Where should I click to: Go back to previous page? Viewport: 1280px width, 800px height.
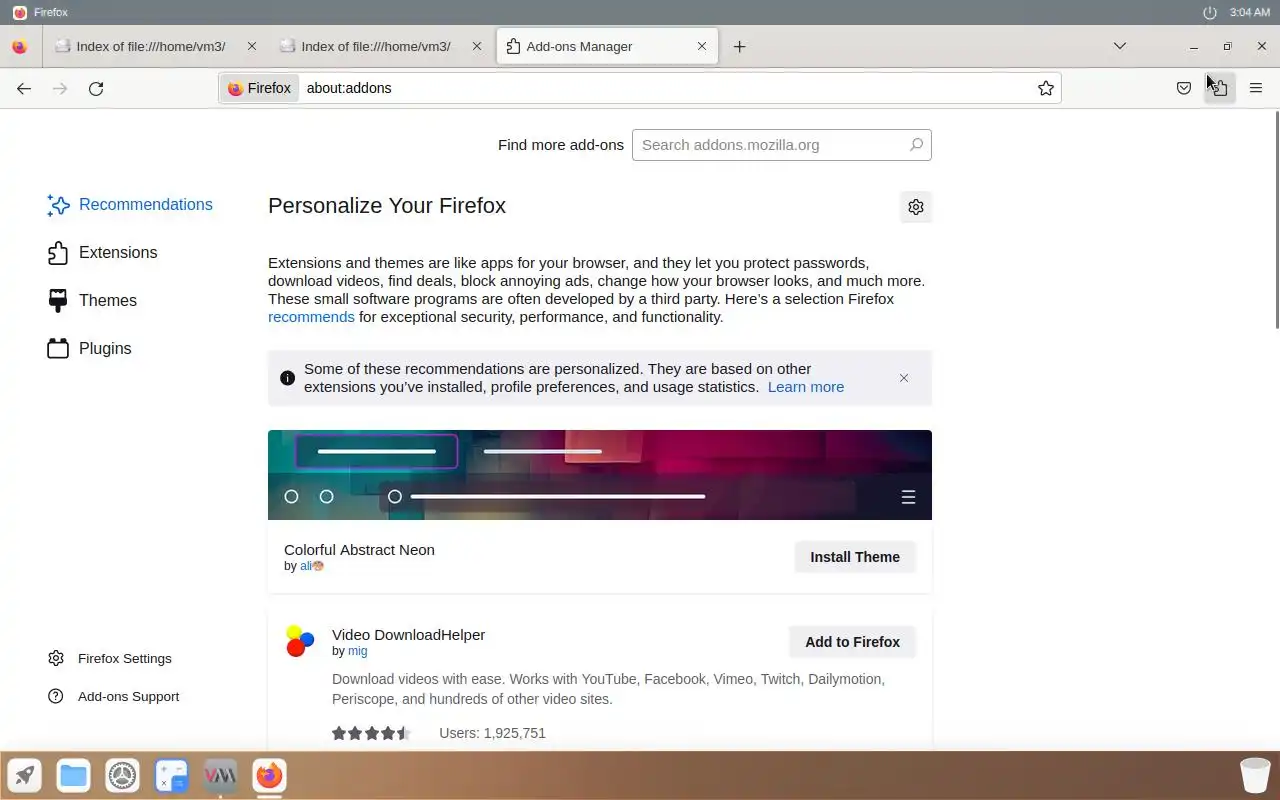click(x=24, y=88)
